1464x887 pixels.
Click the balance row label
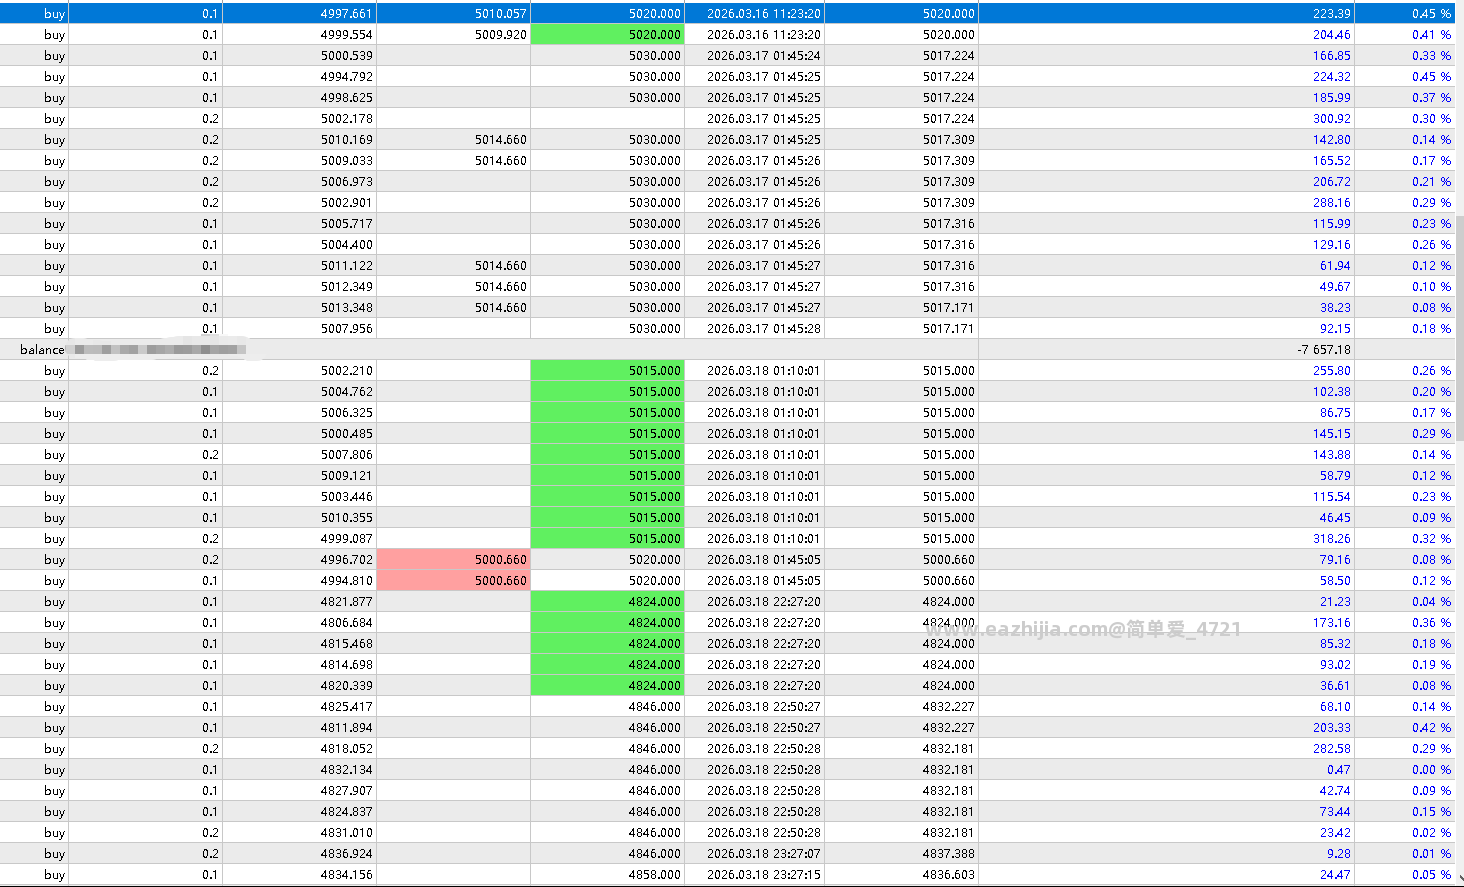[x=42, y=350]
